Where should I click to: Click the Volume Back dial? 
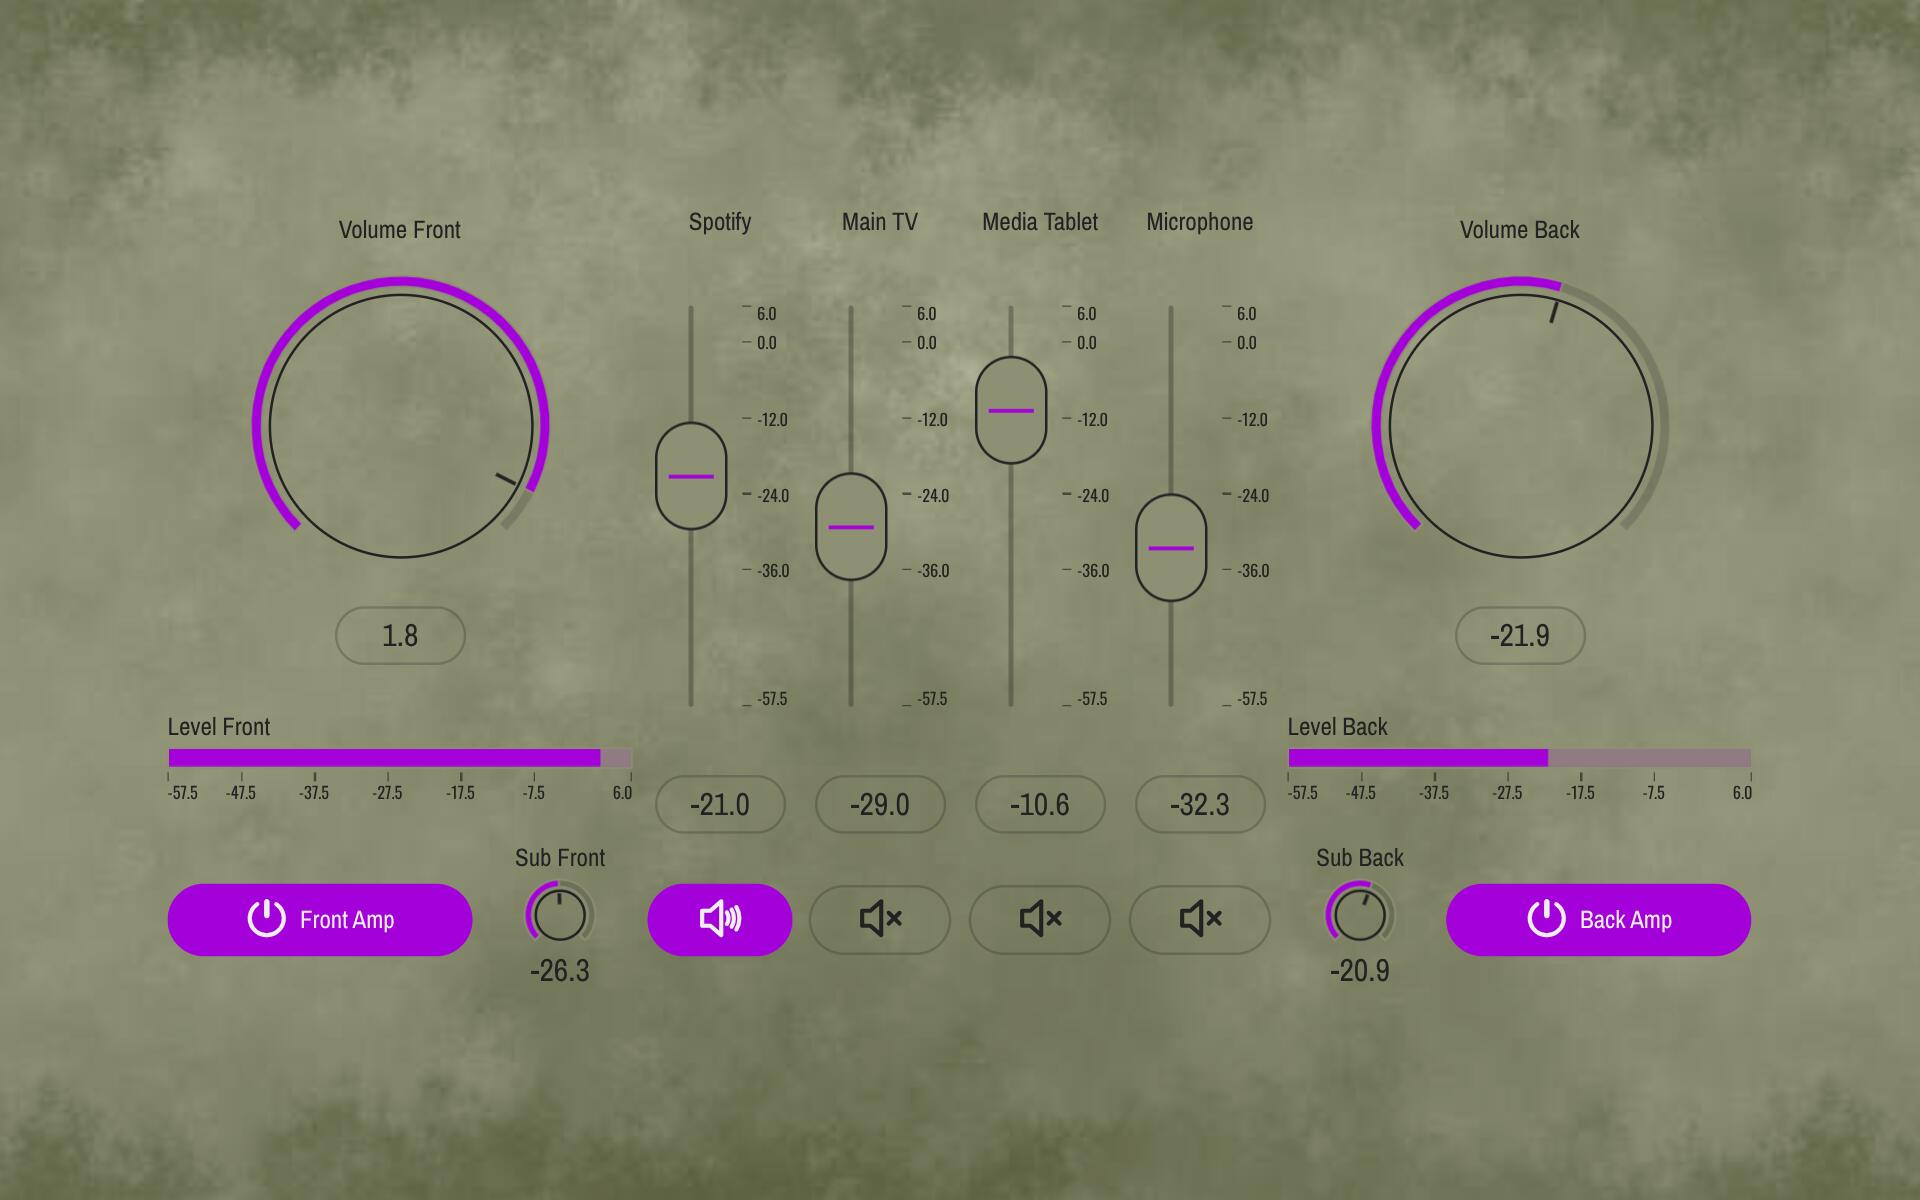[x=1520, y=425]
